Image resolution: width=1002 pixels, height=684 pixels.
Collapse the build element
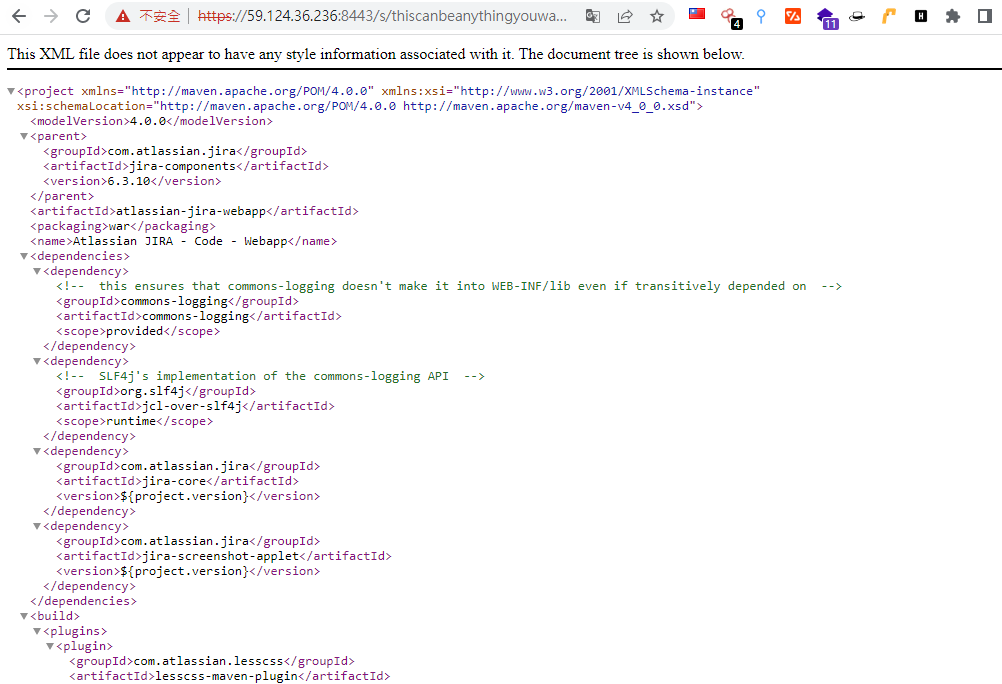coord(24,616)
